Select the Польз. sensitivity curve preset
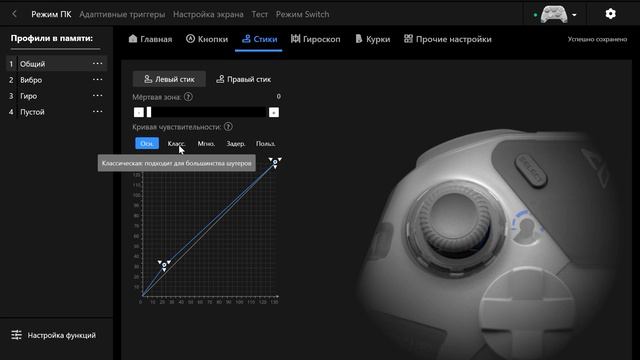This screenshot has height=360, width=640. tap(266, 144)
